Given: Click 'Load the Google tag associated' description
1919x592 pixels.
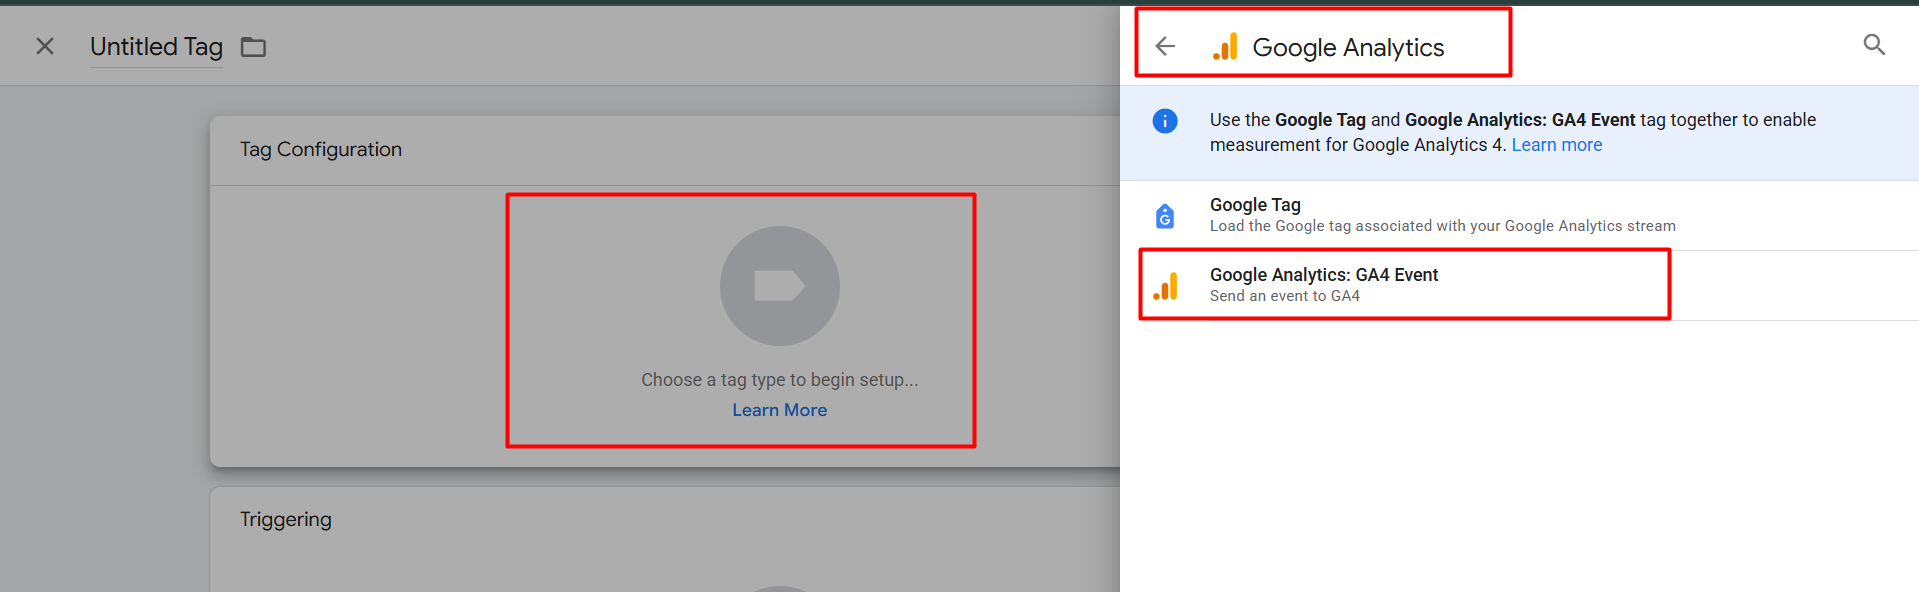Looking at the screenshot, I should (1442, 226).
